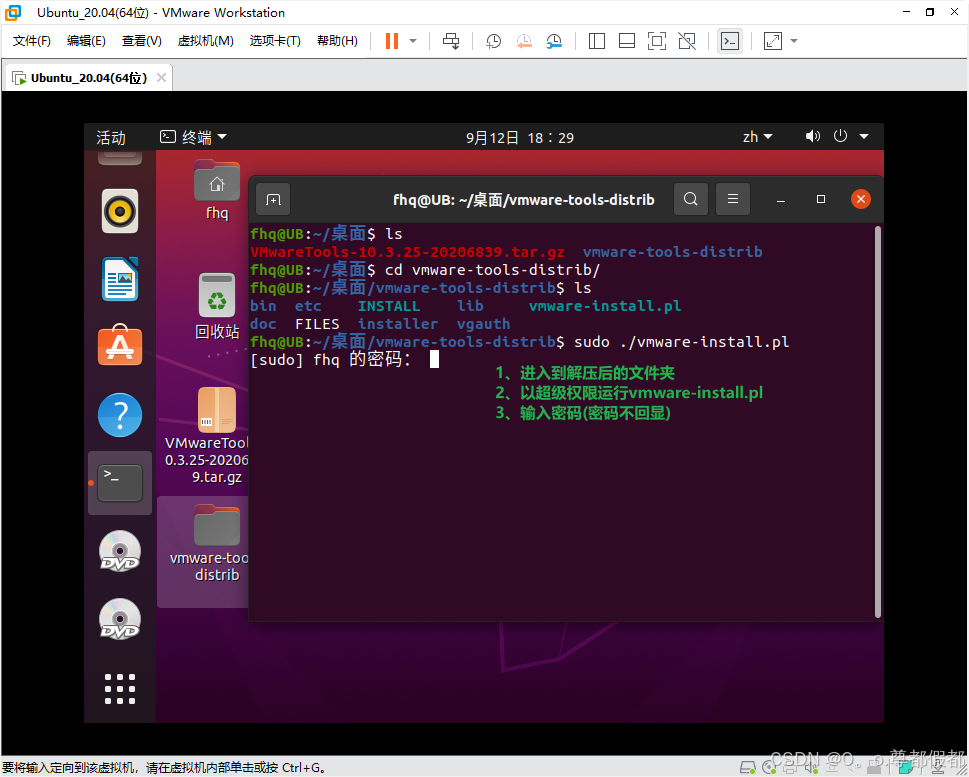Click "doc" in the terminal listing
The image size is (969, 777).
263,324
